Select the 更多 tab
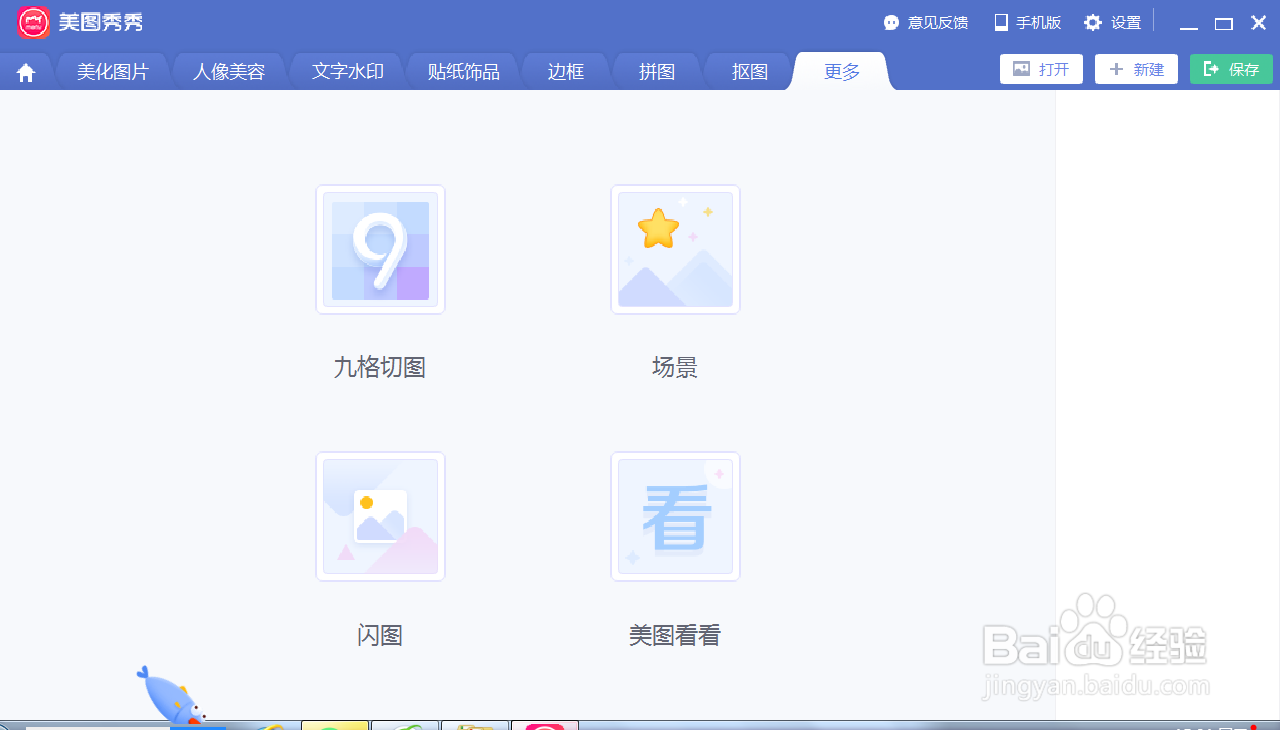The height and width of the screenshot is (730, 1280). 841,72
